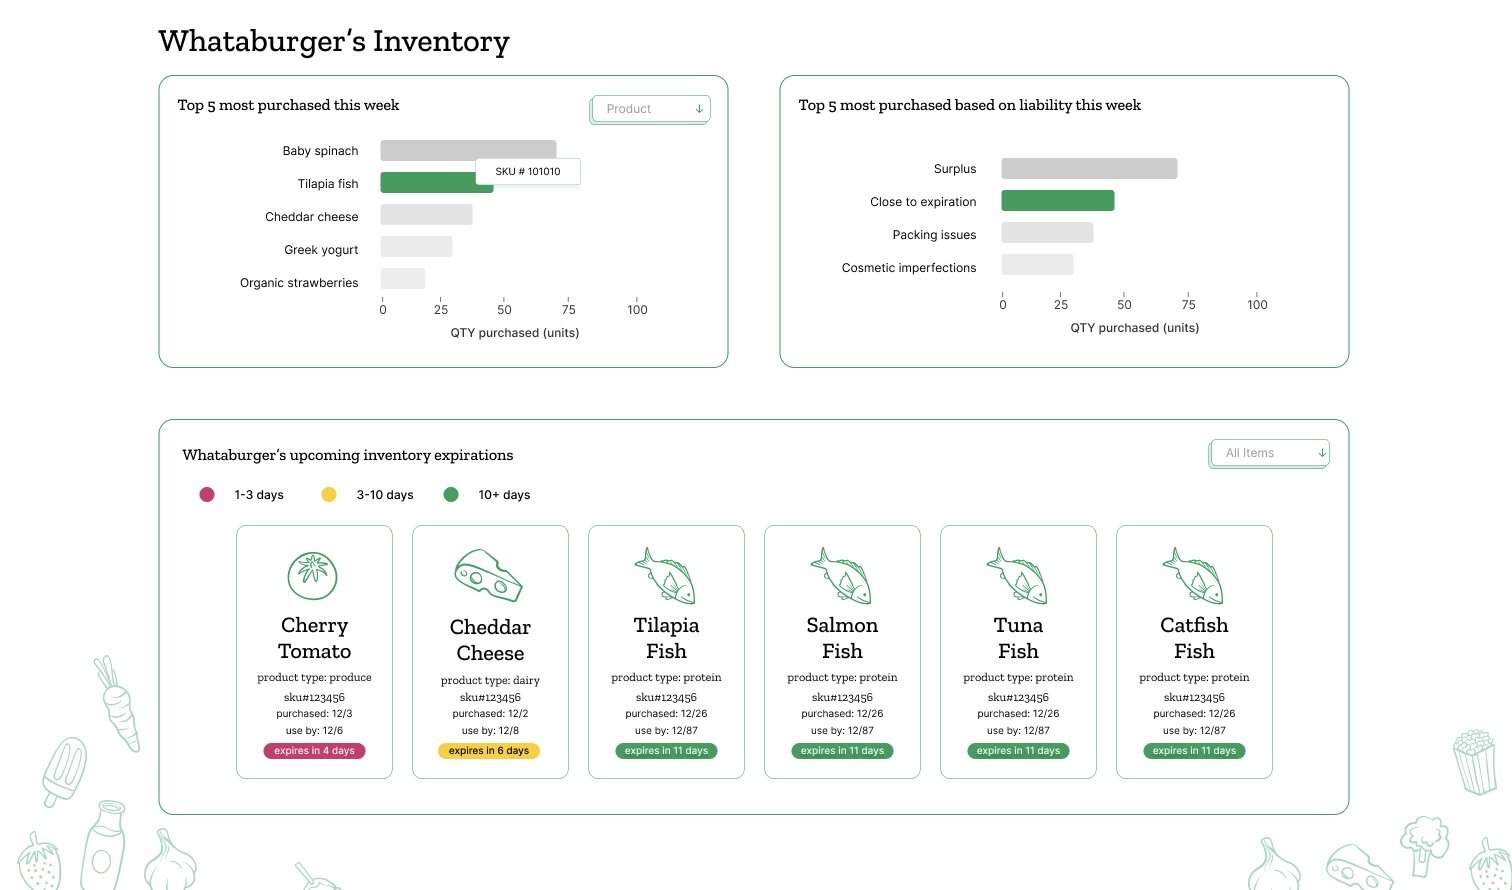This screenshot has width=1512, height=890.
Task: Click 'Top 5 most purchased this week' title
Action: (x=288, y=105)
